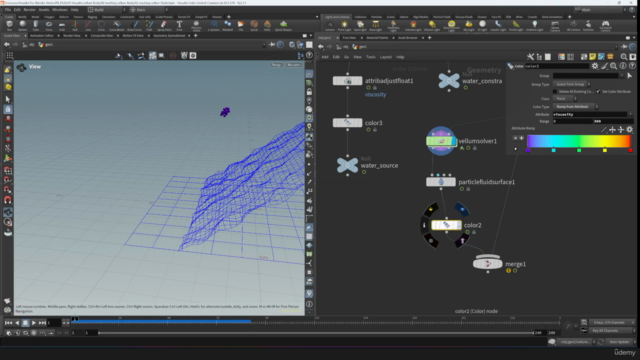Open the Group field dropdown arrow
The height and width of the screenshot is (360, 640).
[x=622, y=76]
